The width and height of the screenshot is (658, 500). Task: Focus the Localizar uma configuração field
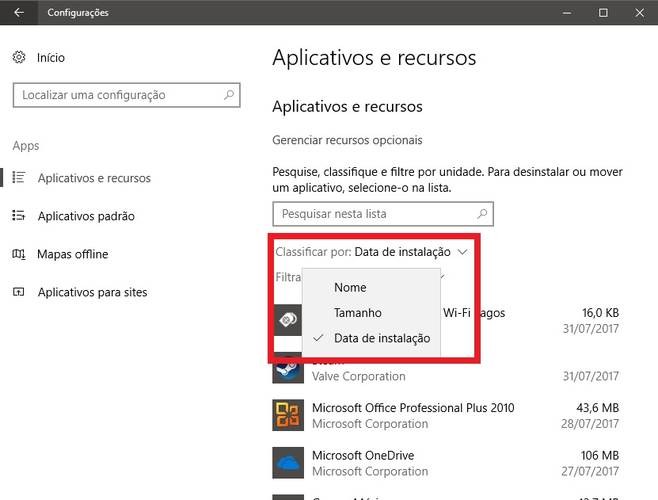click(127, 95)
